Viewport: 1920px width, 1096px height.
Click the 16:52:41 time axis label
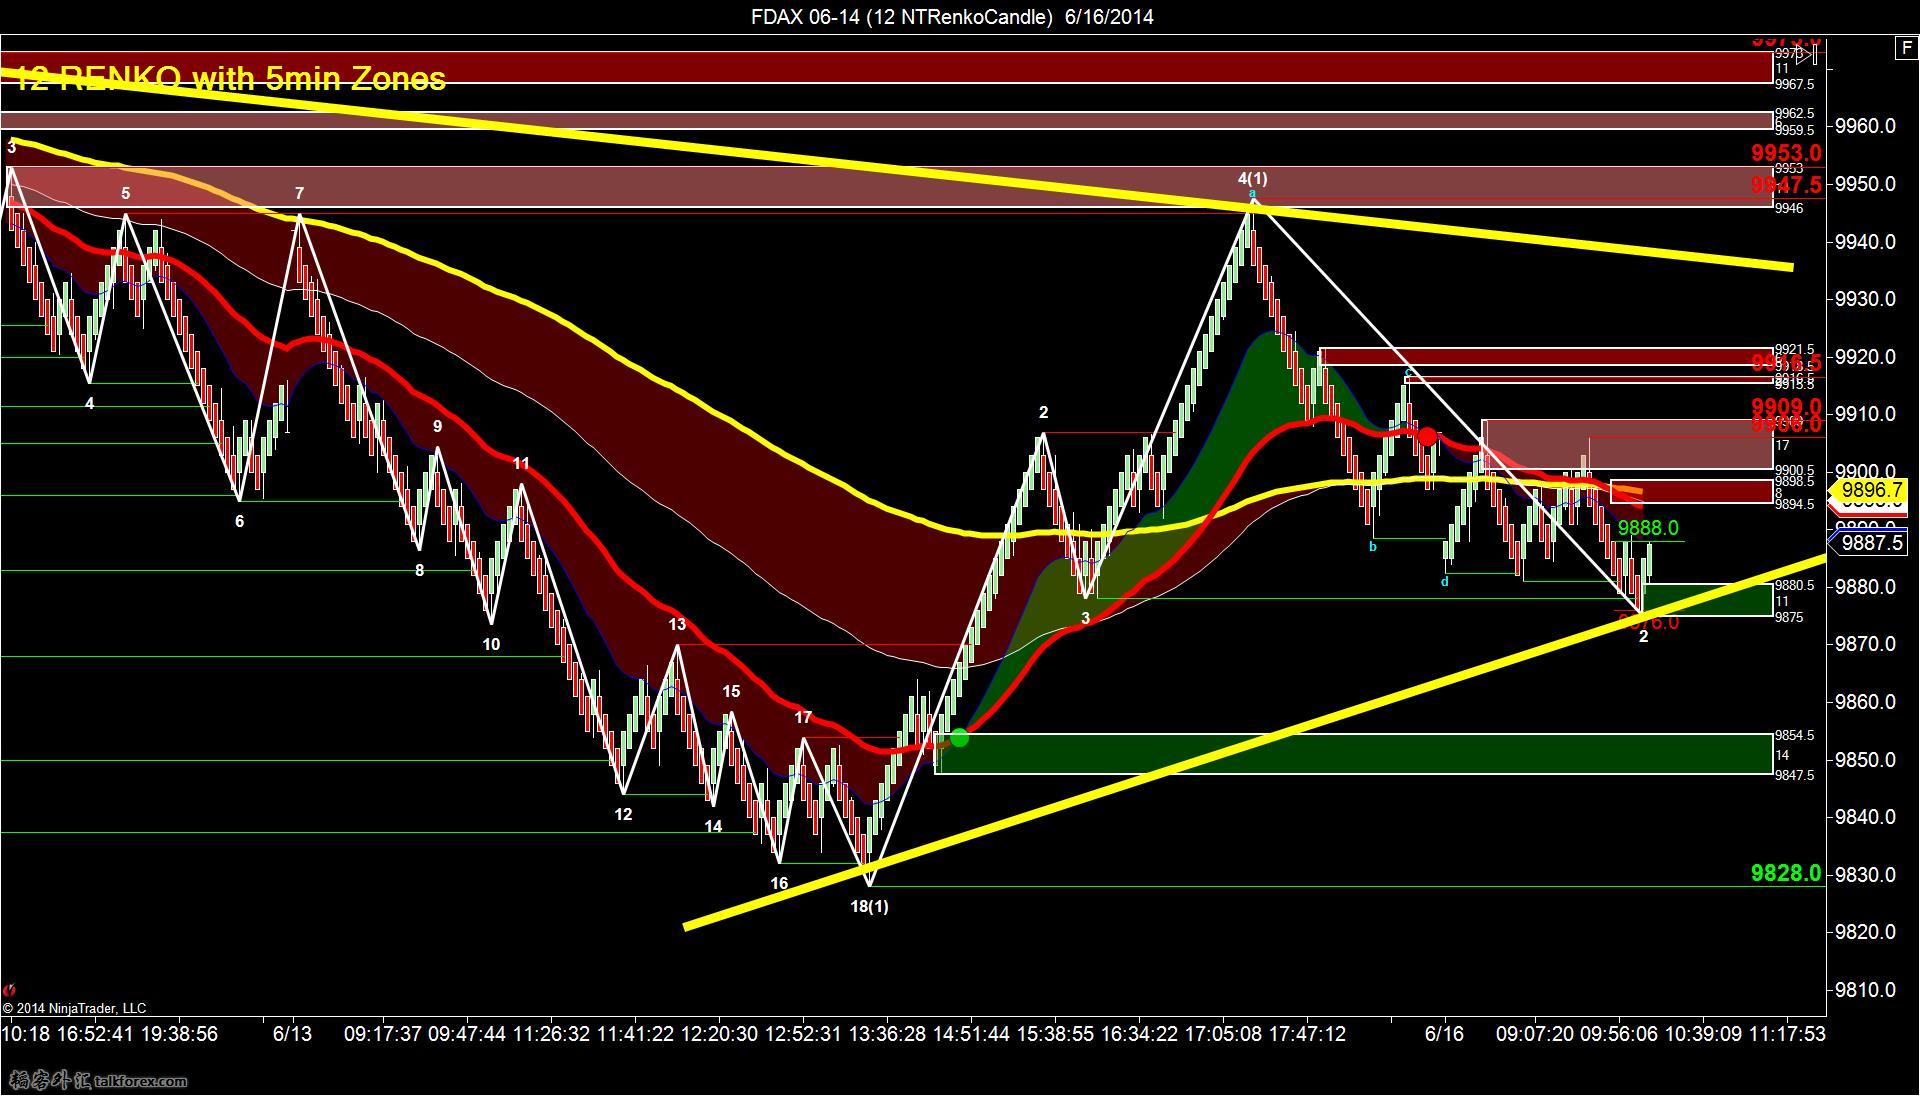(x=94, y=1034)
